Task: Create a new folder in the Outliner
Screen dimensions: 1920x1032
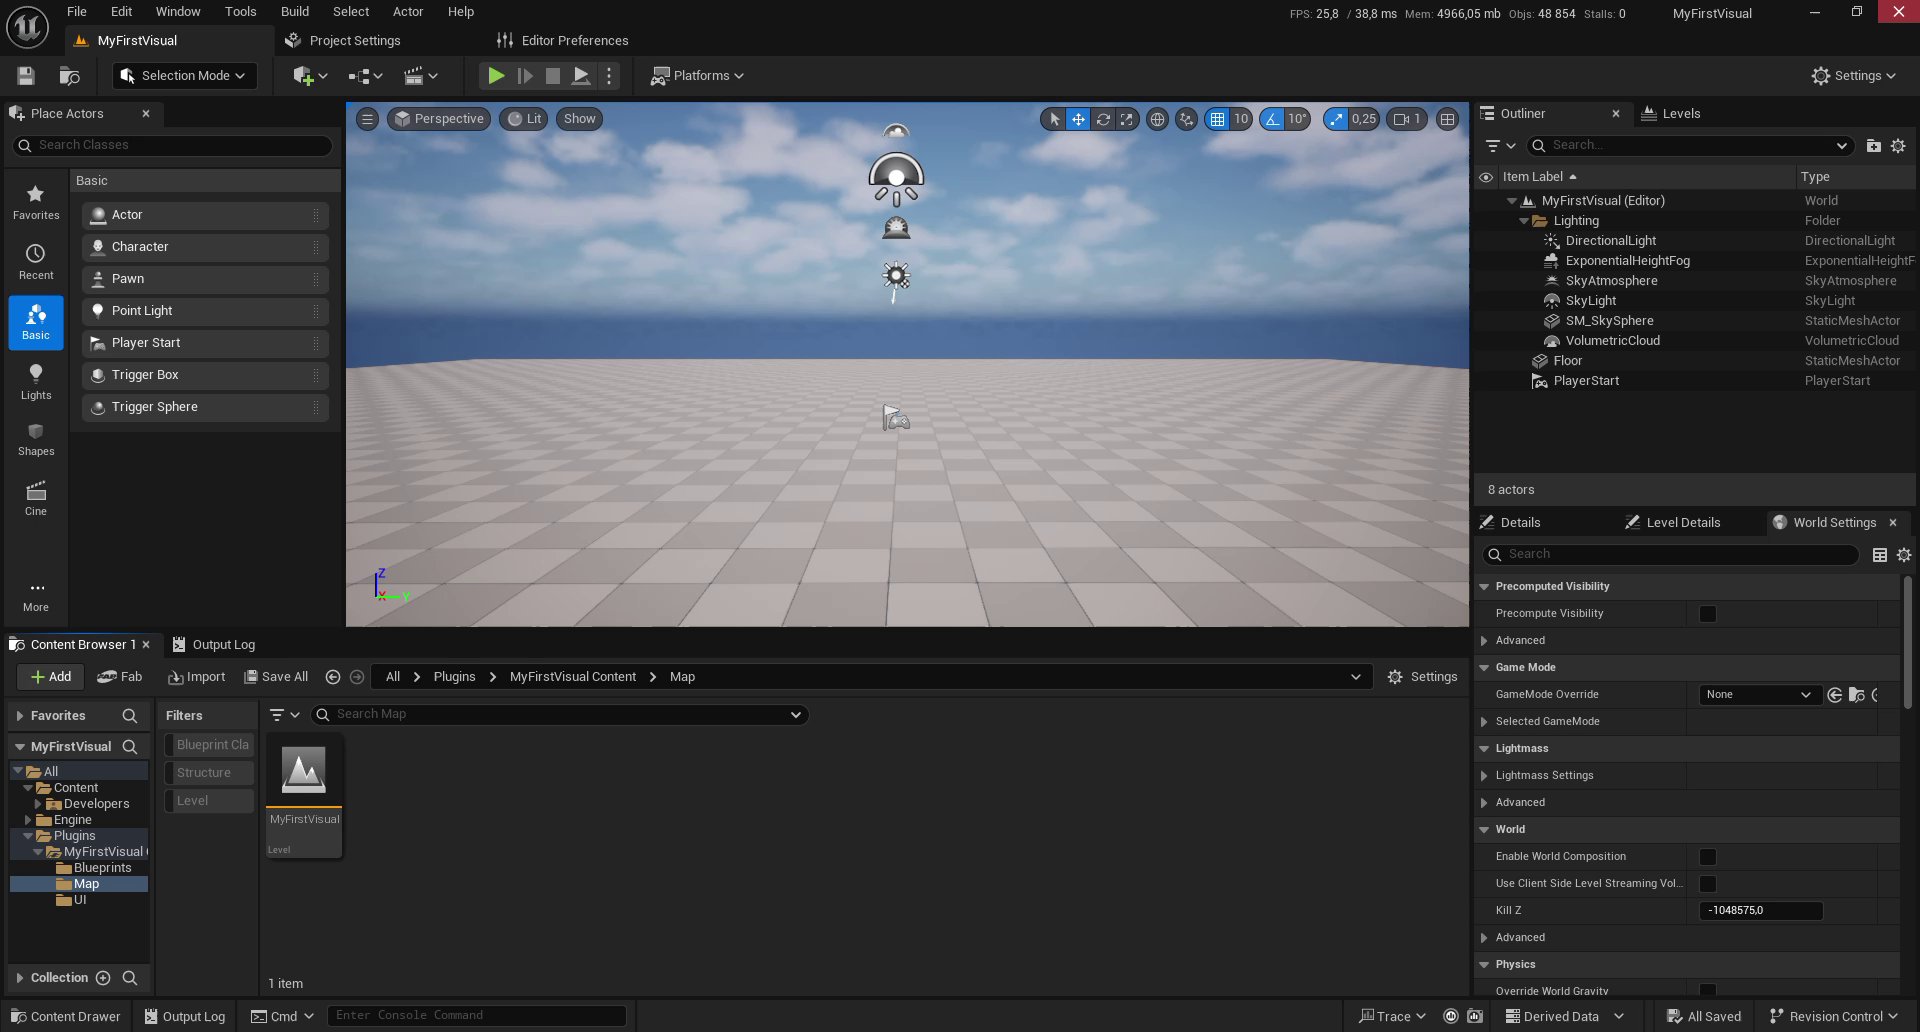Action: 1874,146
